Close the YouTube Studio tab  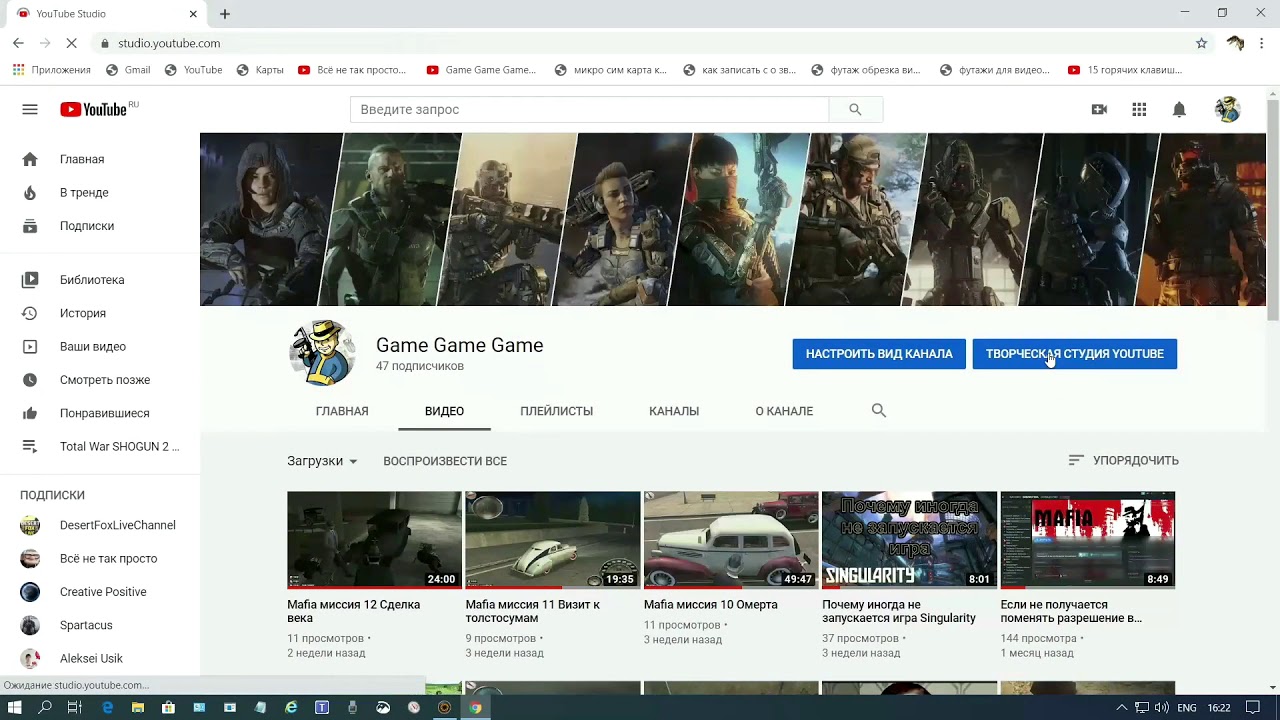click(193, 14)
